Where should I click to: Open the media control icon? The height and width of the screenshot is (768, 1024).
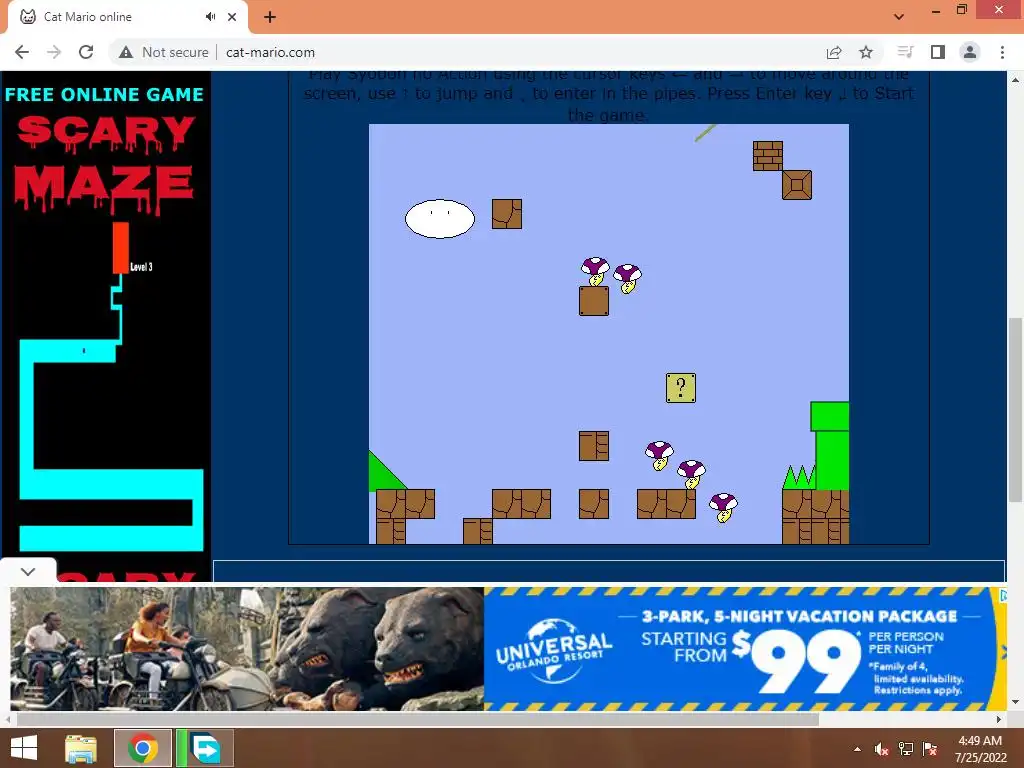click(x=905, y=52)
